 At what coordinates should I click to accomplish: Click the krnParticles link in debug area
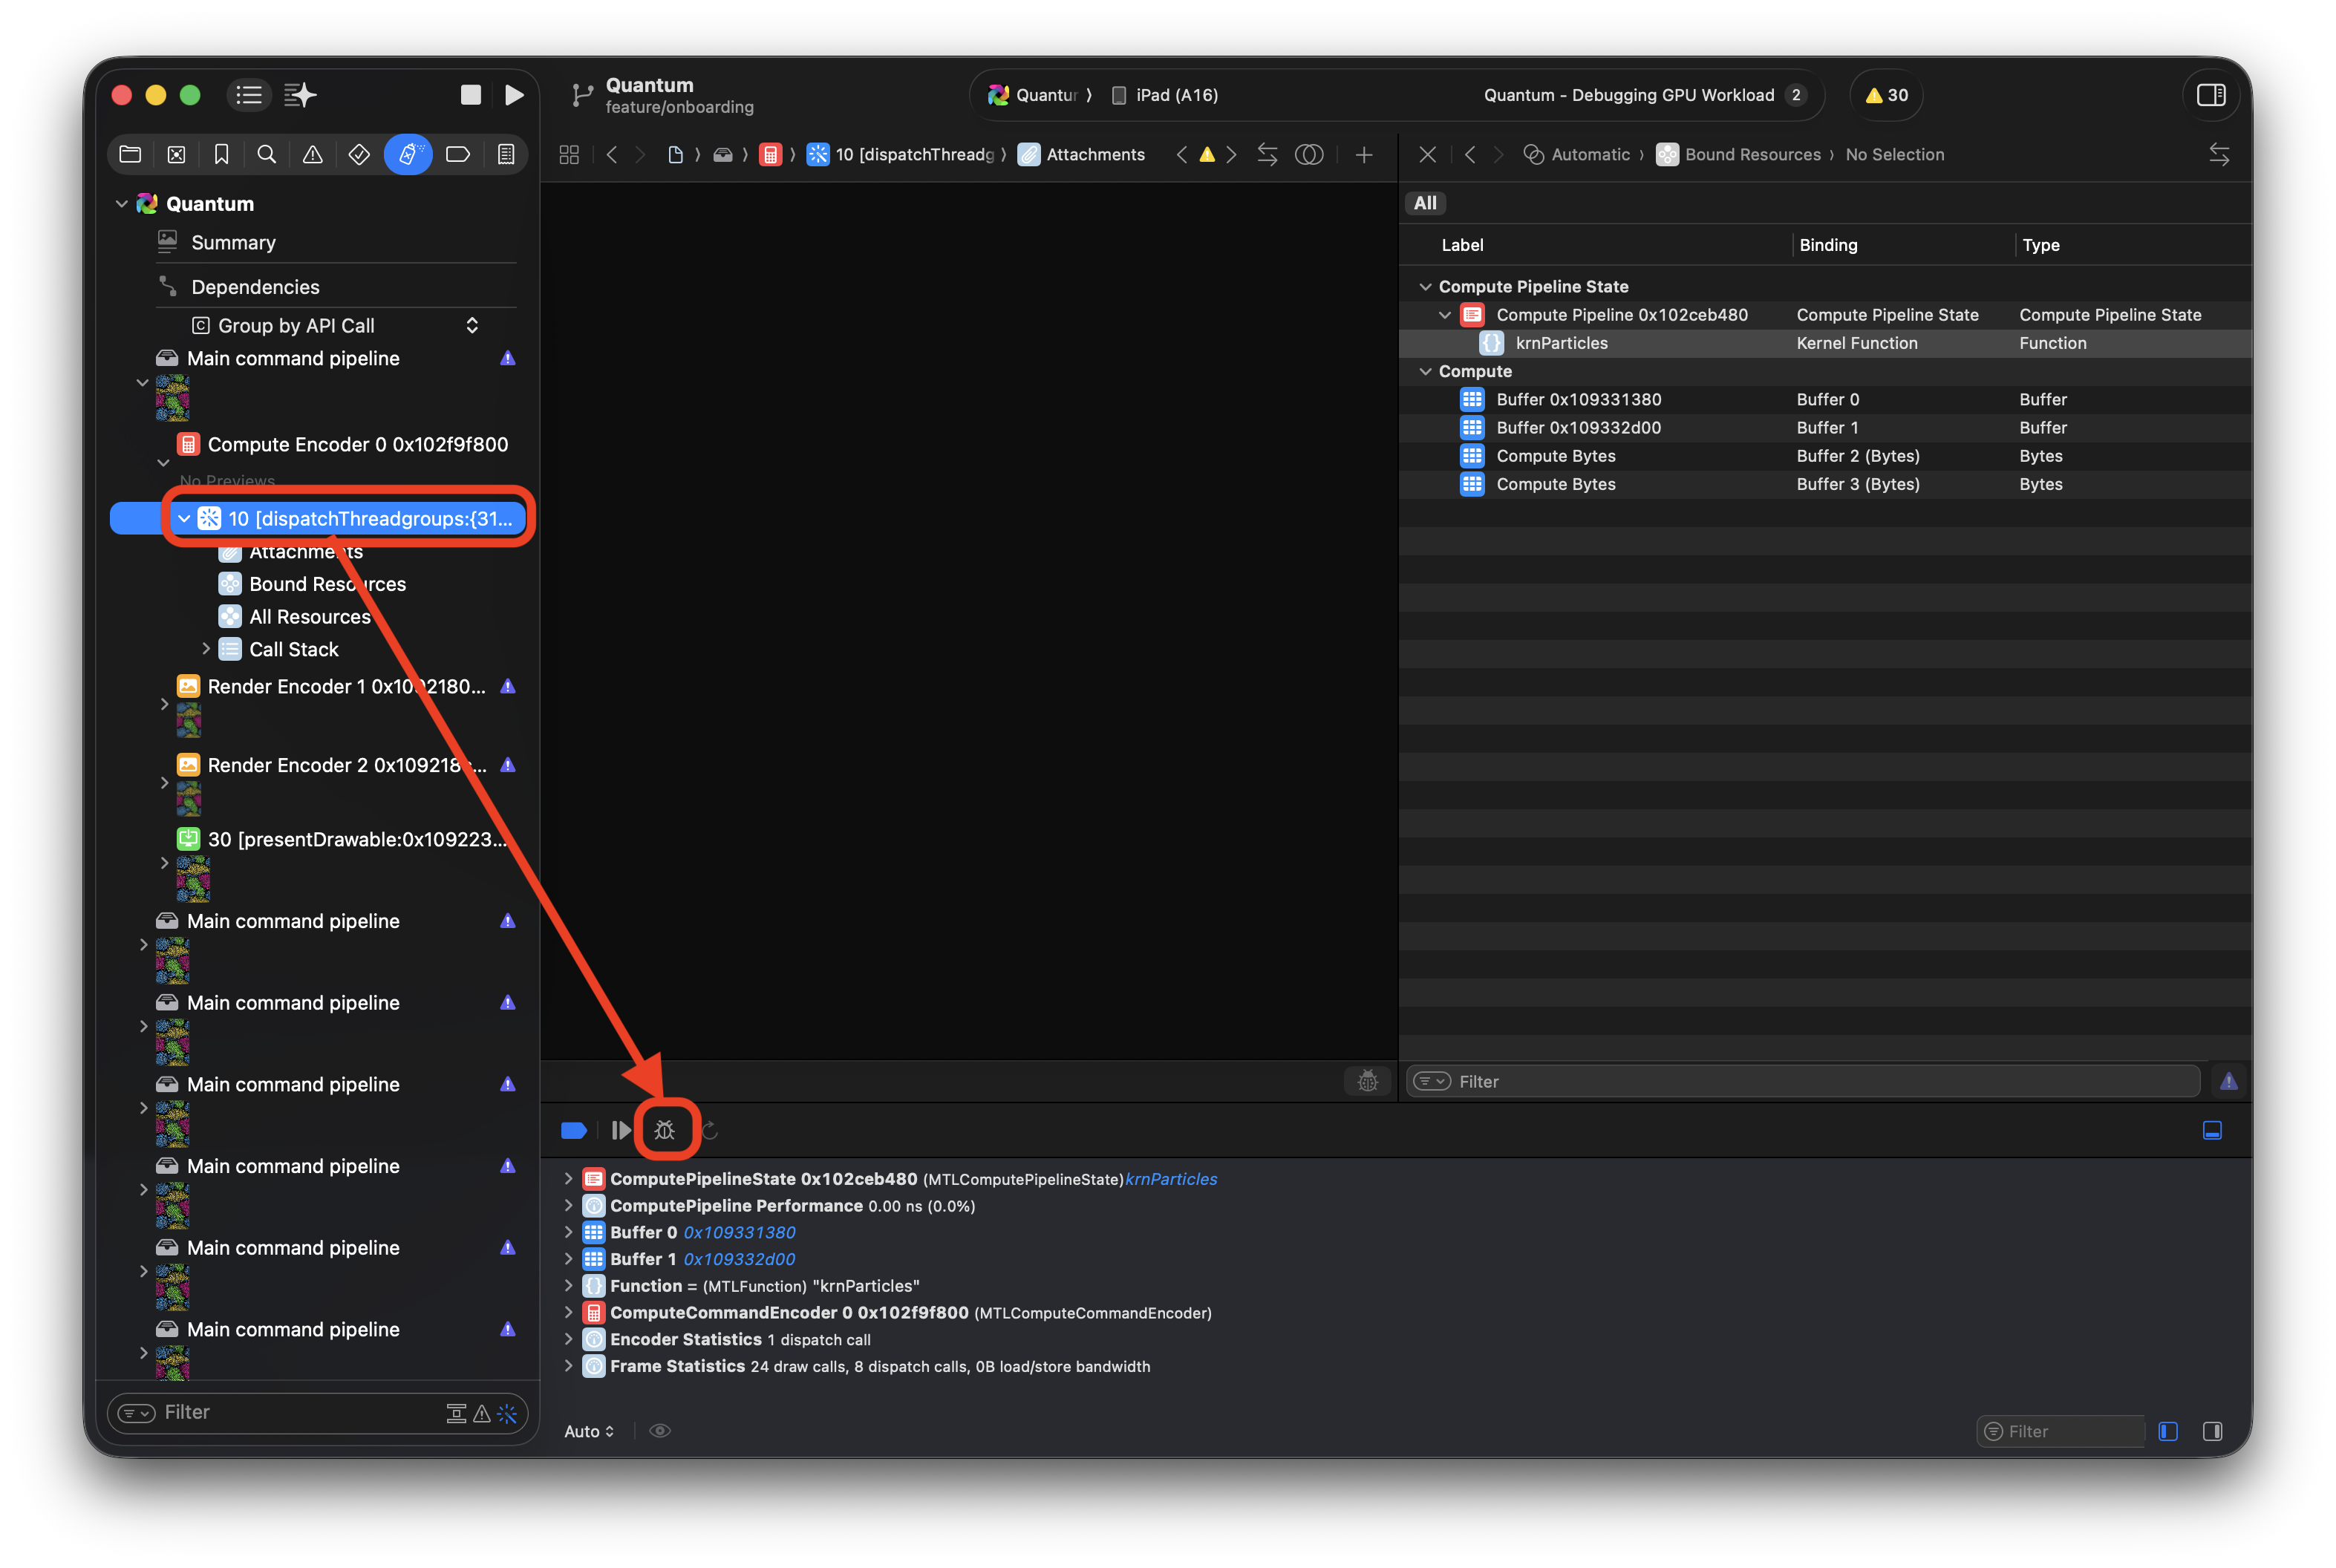[1171, 1179]
